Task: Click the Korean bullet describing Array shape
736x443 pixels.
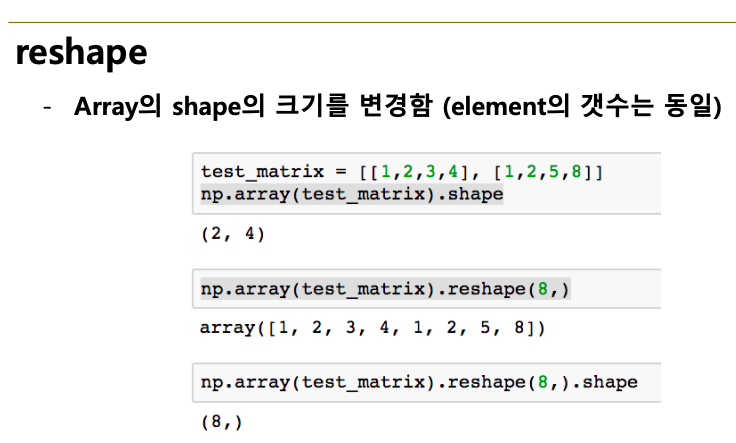Action: click(397, 106)
